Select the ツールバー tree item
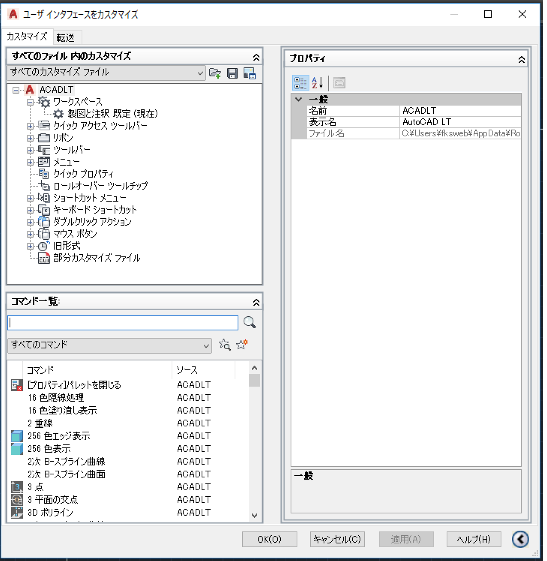 (x=72, y=150)
